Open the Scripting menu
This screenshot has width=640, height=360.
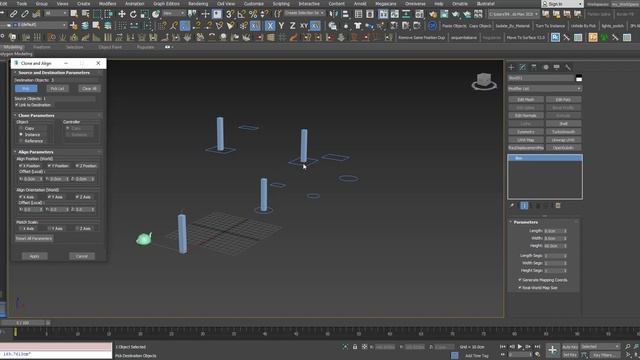point(281,3)
